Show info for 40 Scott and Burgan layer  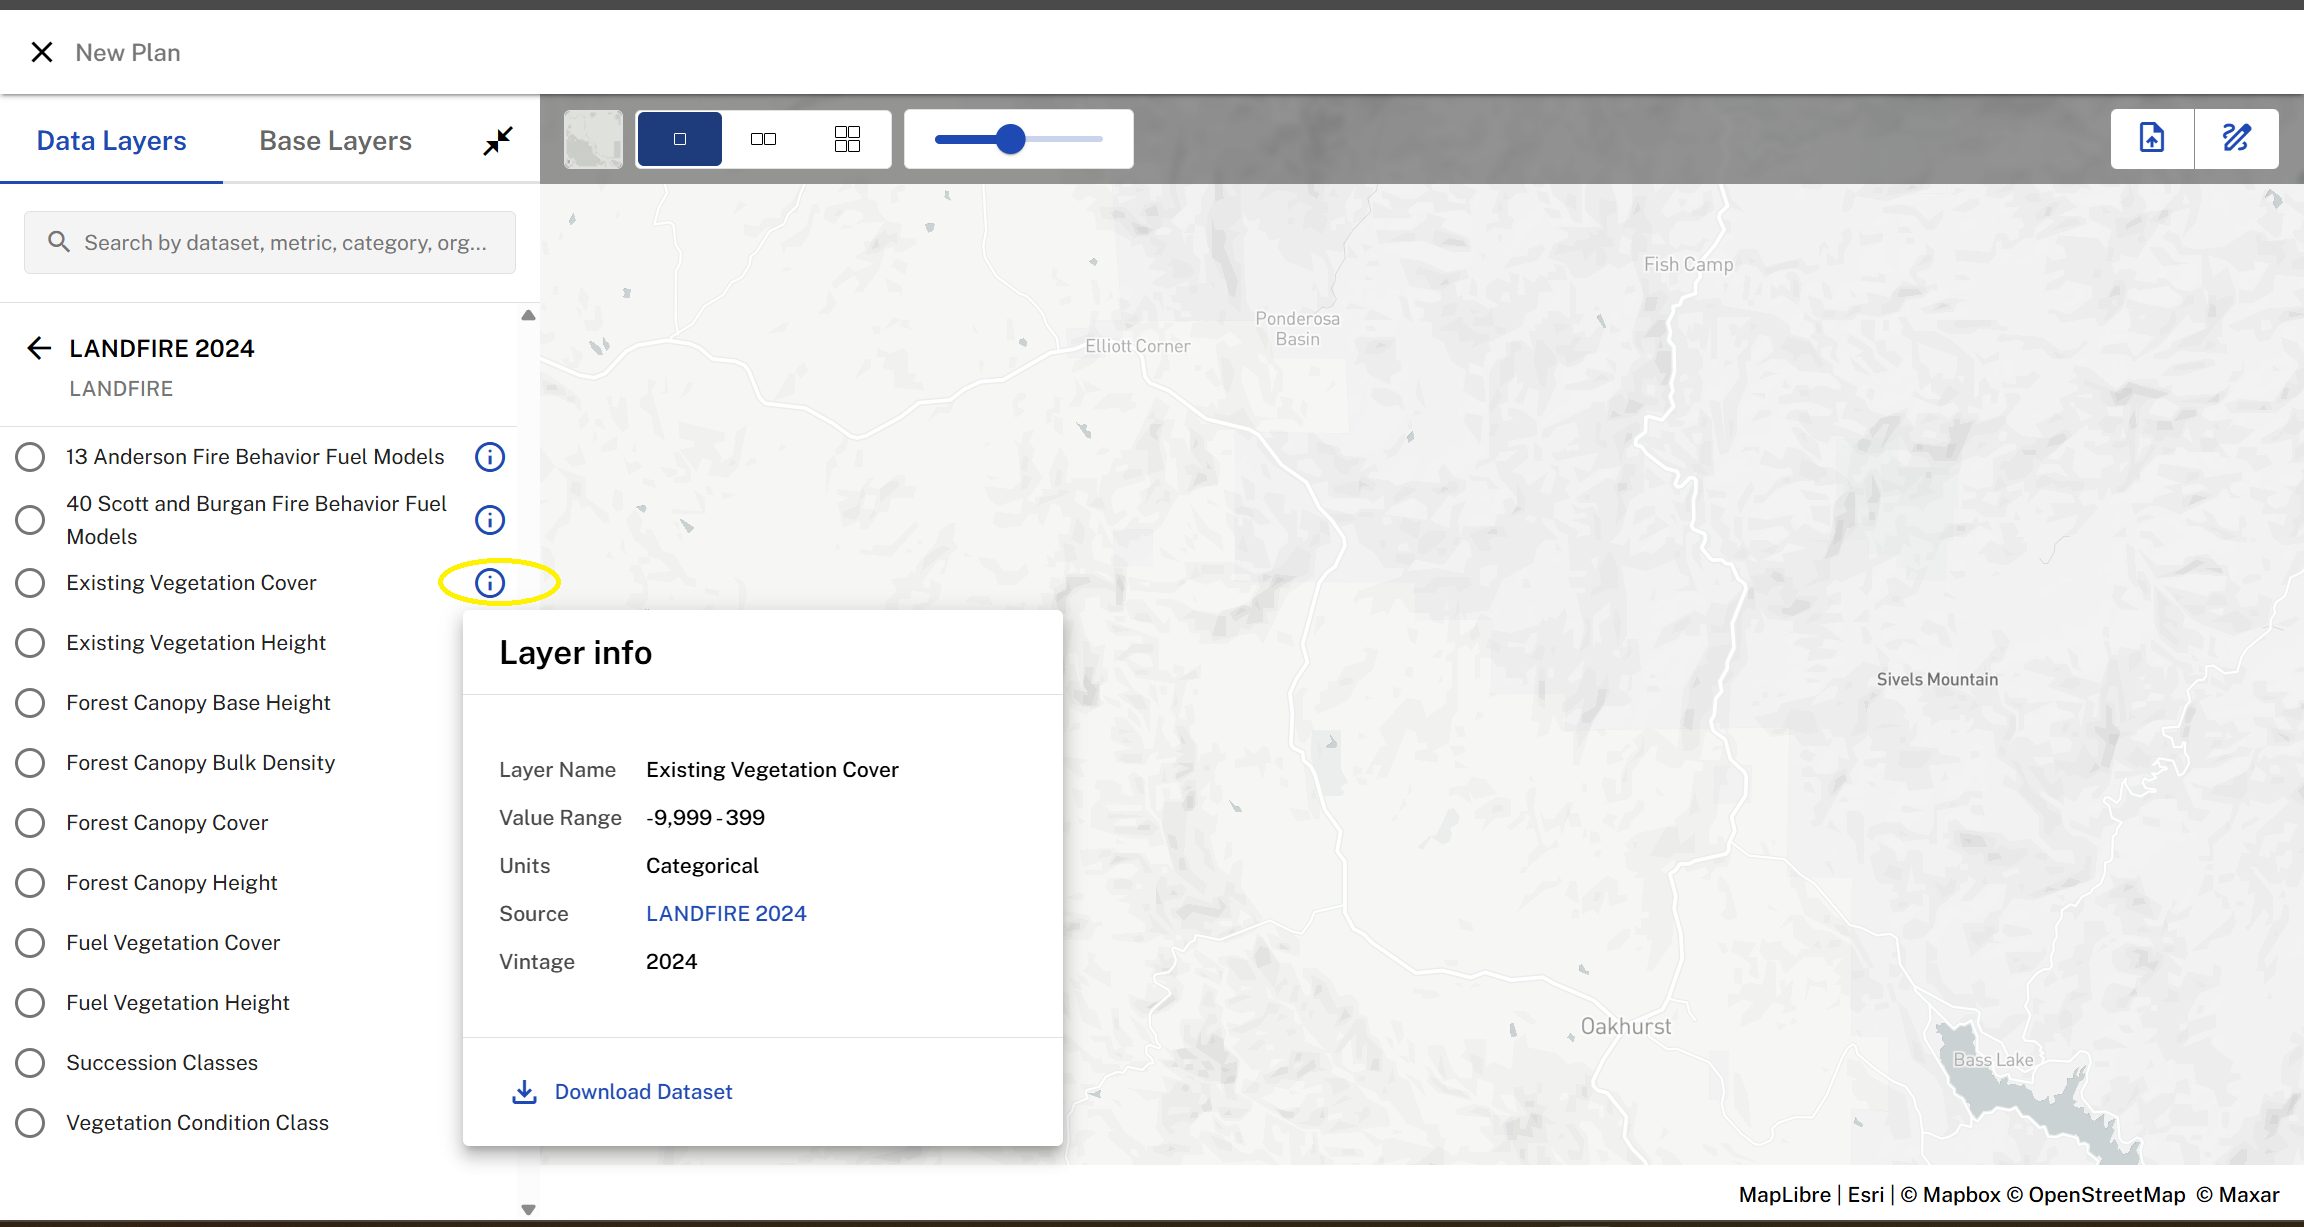point(489,520)
